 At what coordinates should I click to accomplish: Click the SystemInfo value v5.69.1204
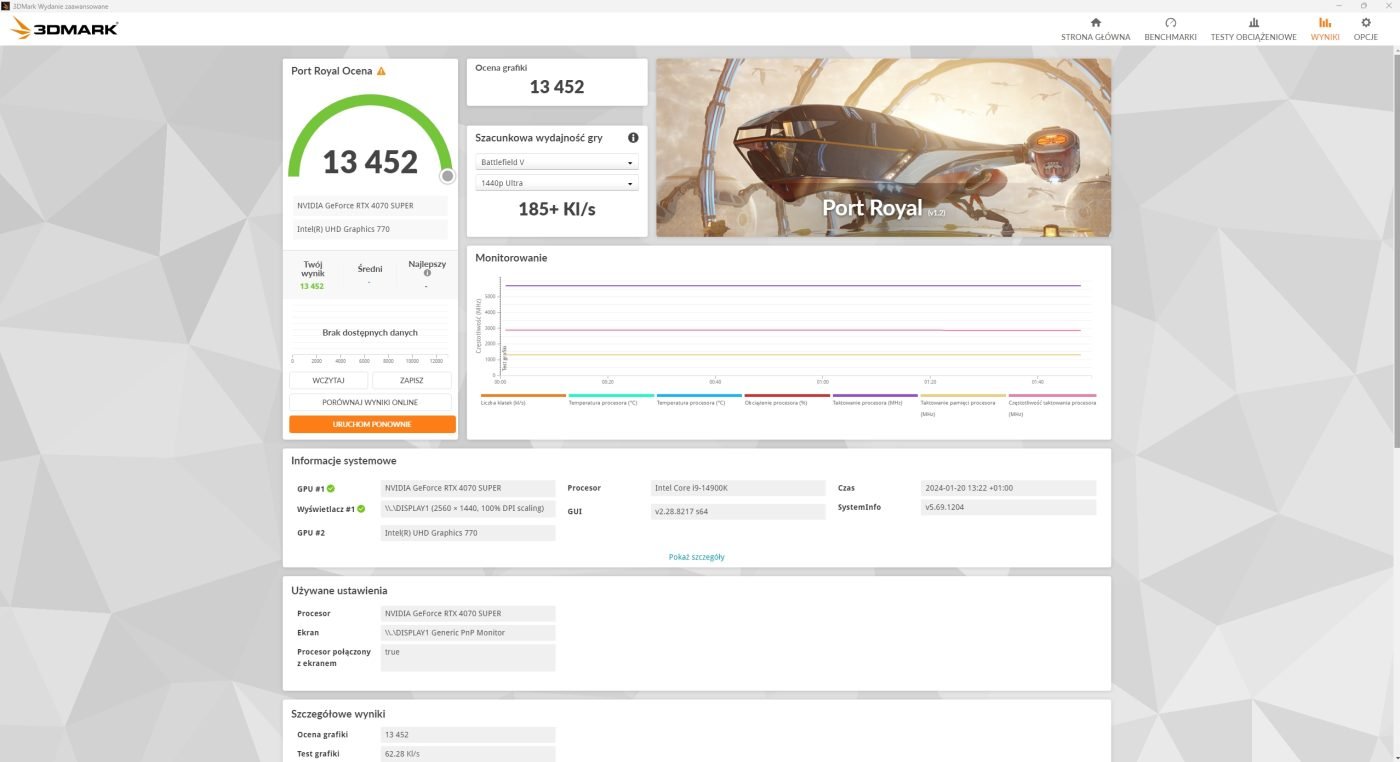coord(1008,507)
